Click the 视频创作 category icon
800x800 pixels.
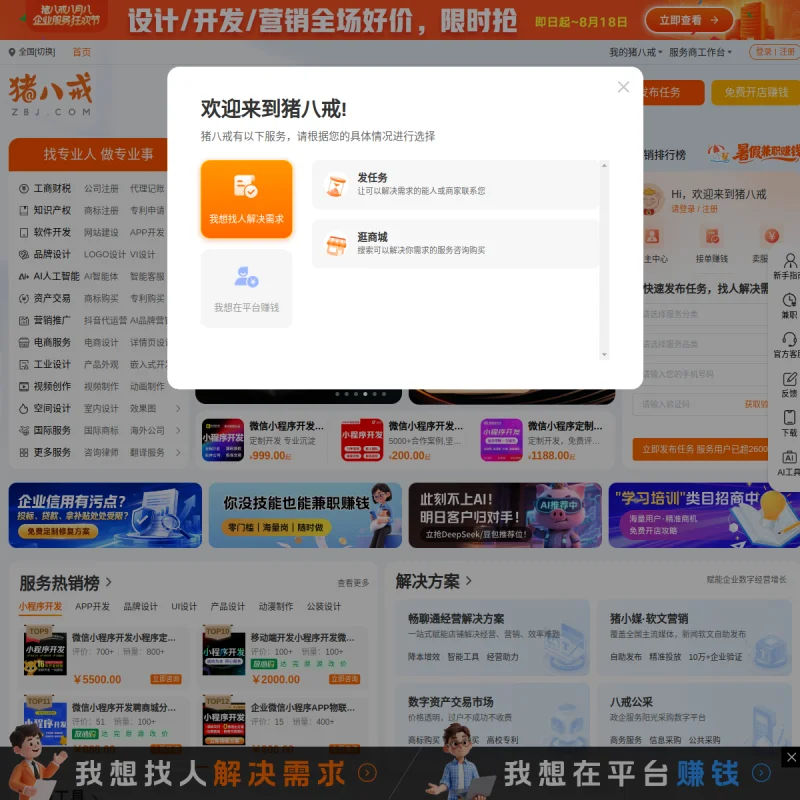click(x=23, y=386)
